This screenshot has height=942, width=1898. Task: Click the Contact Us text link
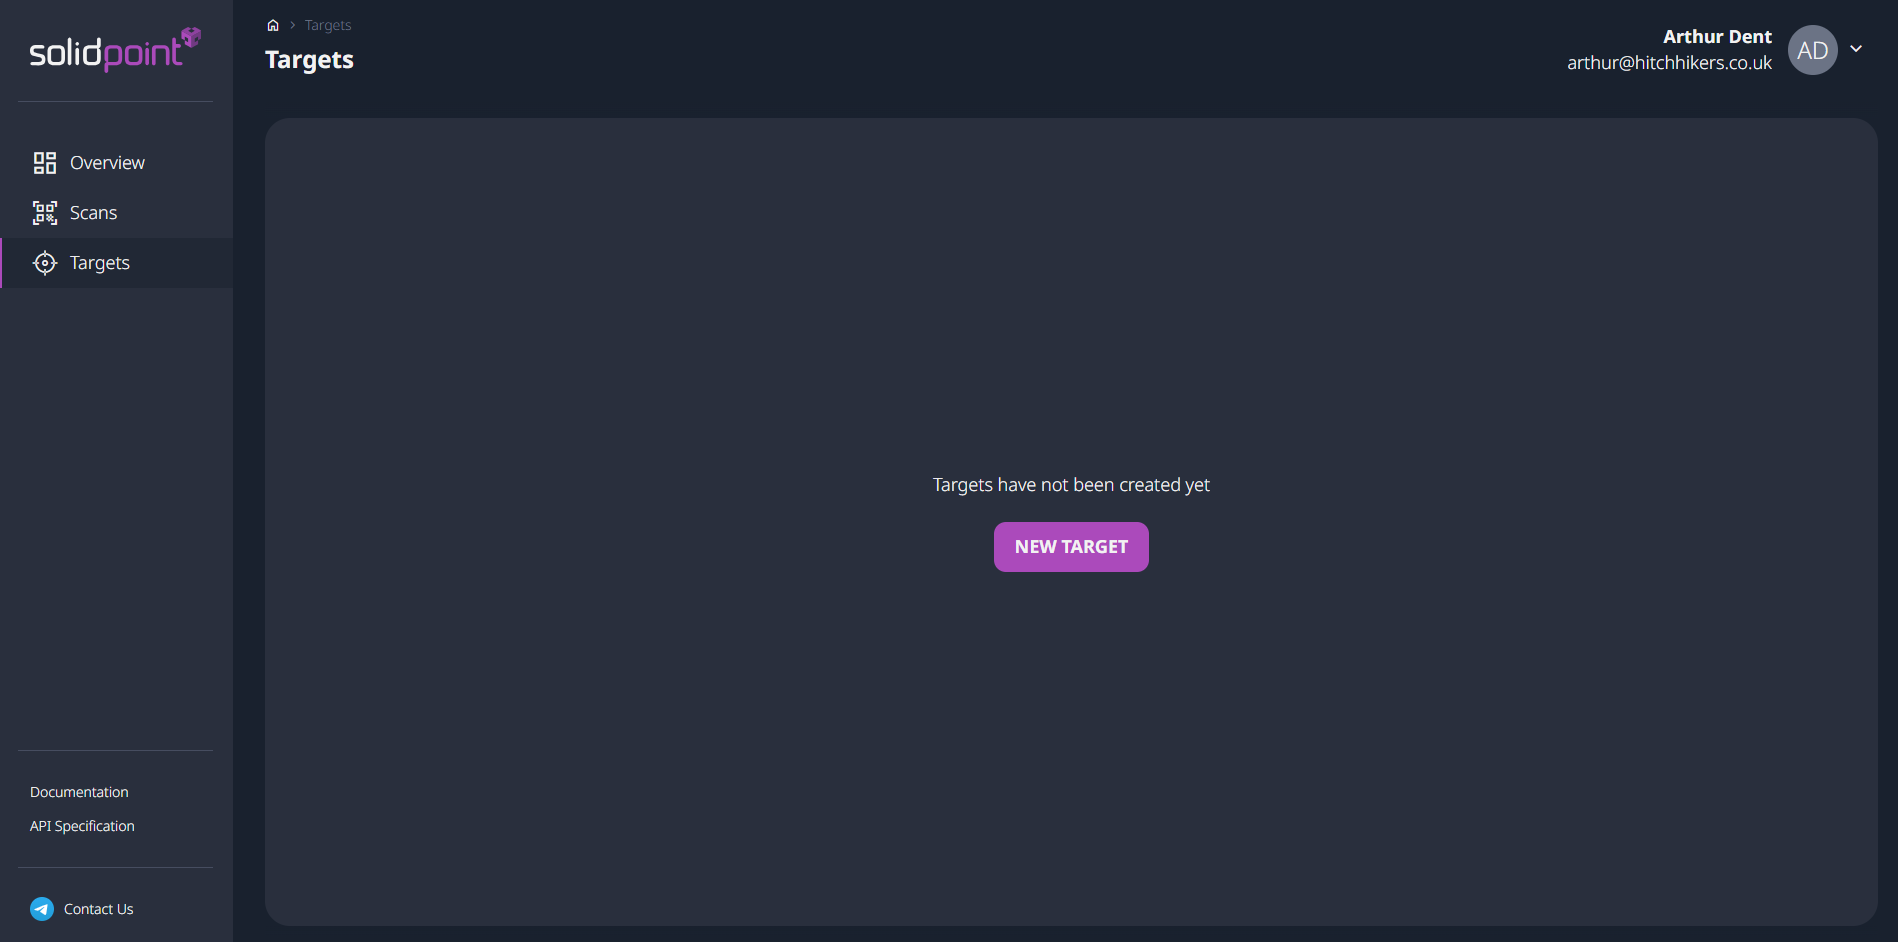click(x=98, y=909)
